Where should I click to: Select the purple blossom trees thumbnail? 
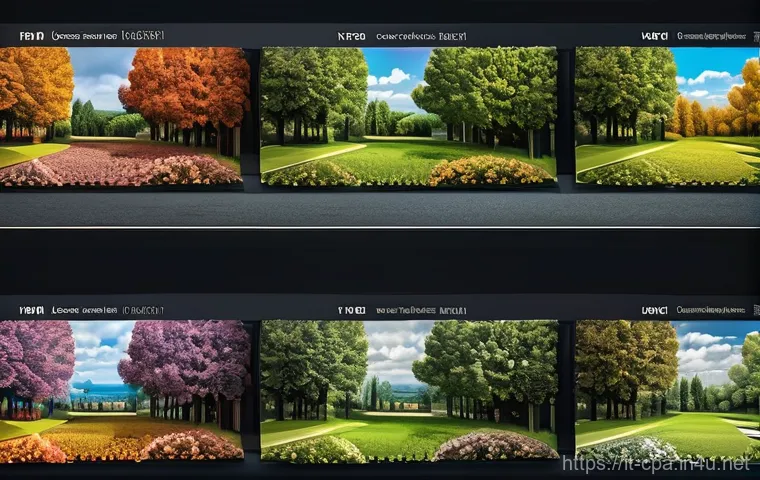coord(124,391)
